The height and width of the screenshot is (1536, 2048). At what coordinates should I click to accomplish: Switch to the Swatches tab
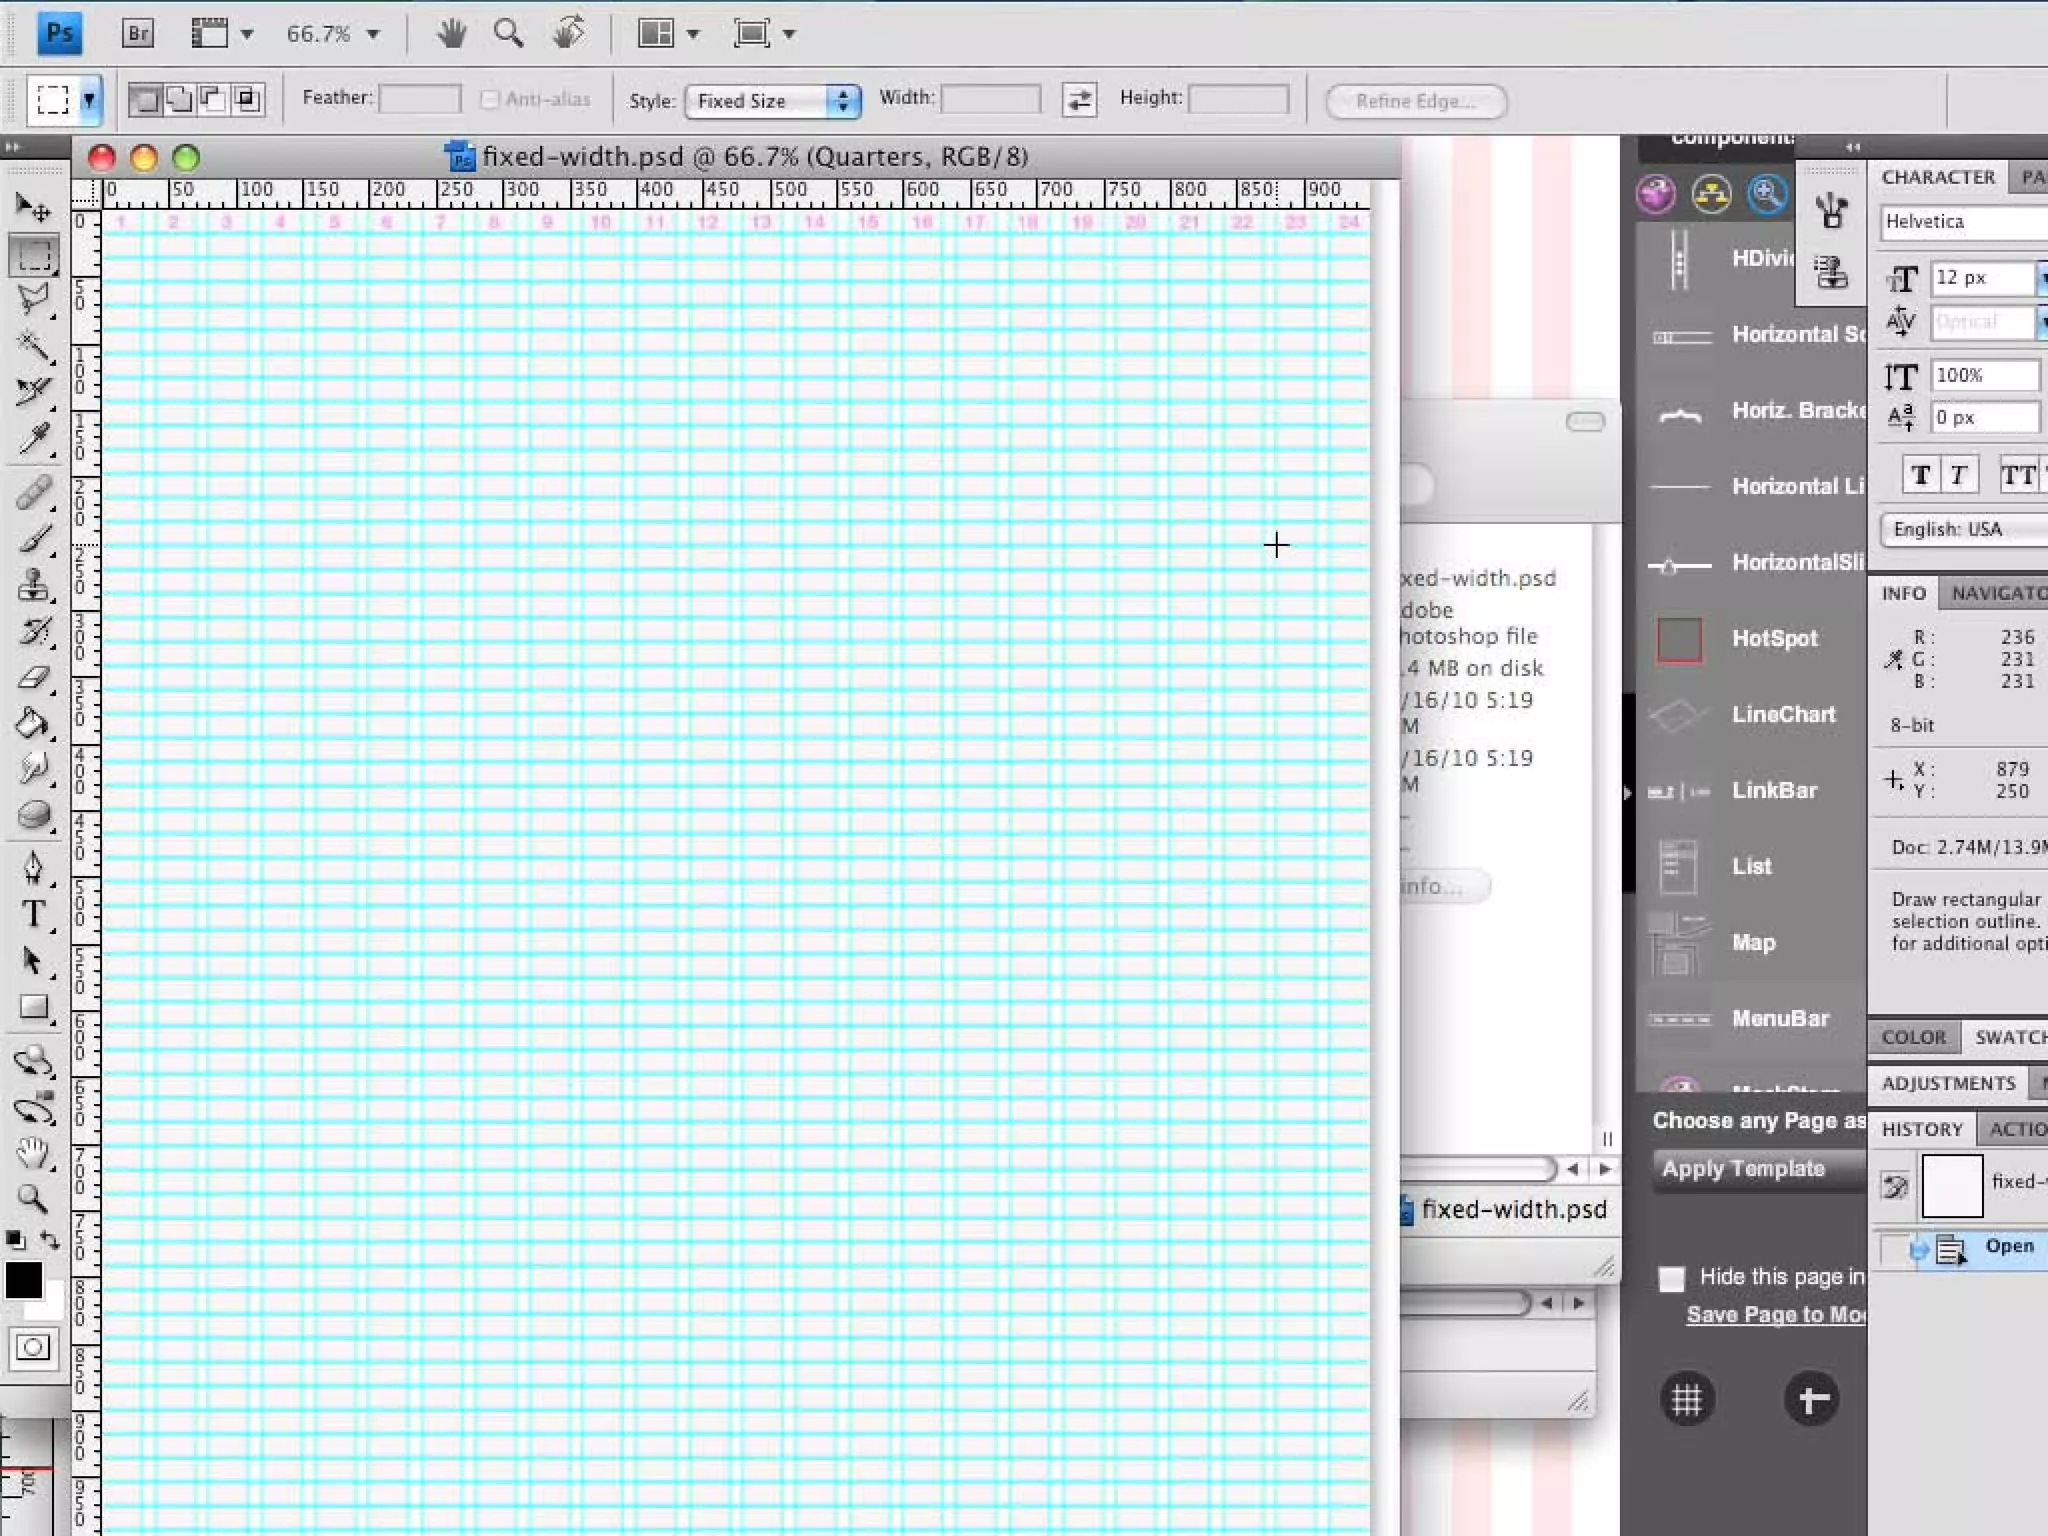click(x=2008, y=1037)
